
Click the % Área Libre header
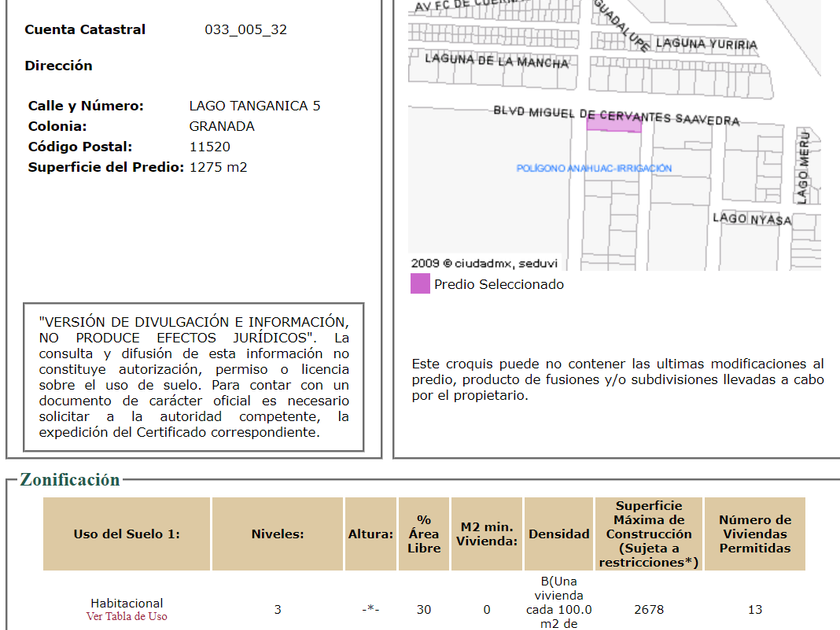click(x=424, y=534)
